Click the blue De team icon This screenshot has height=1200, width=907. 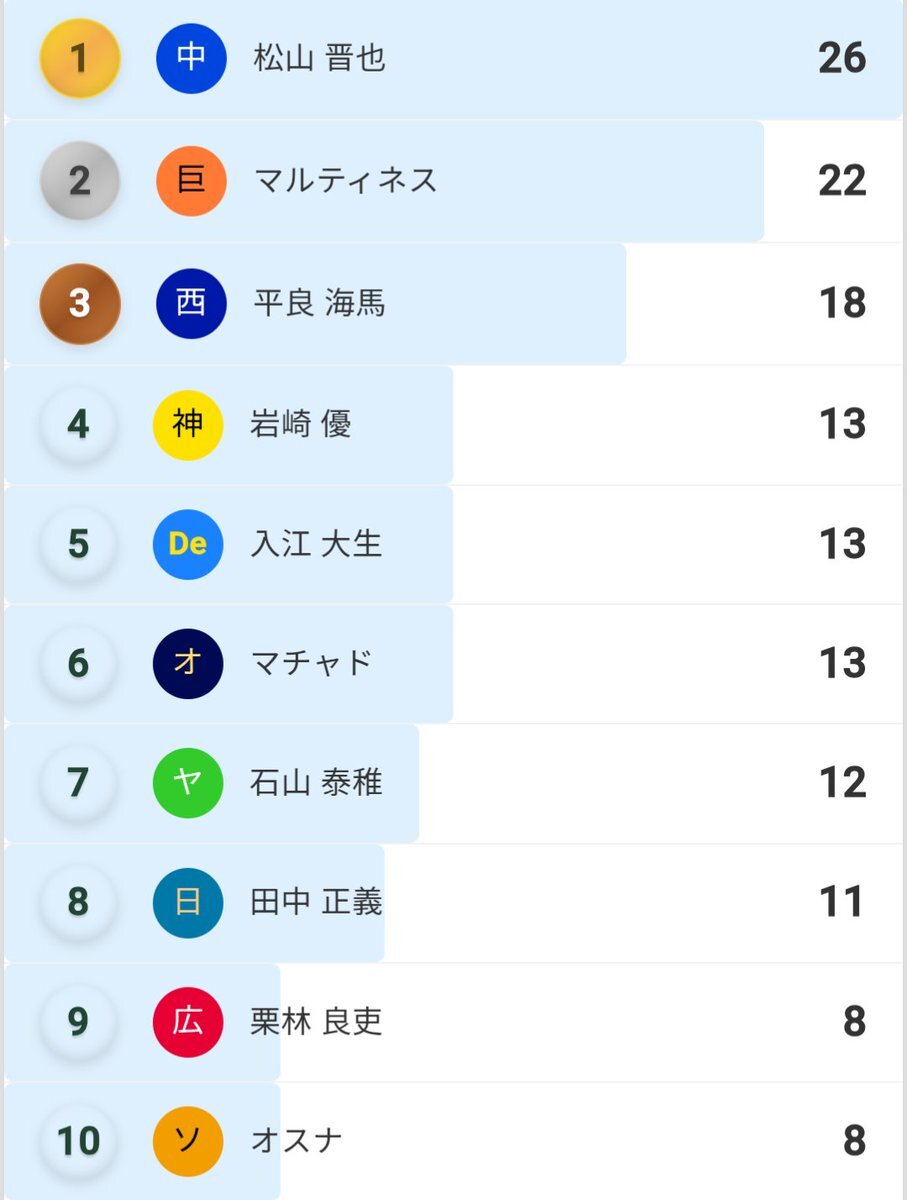187,544
